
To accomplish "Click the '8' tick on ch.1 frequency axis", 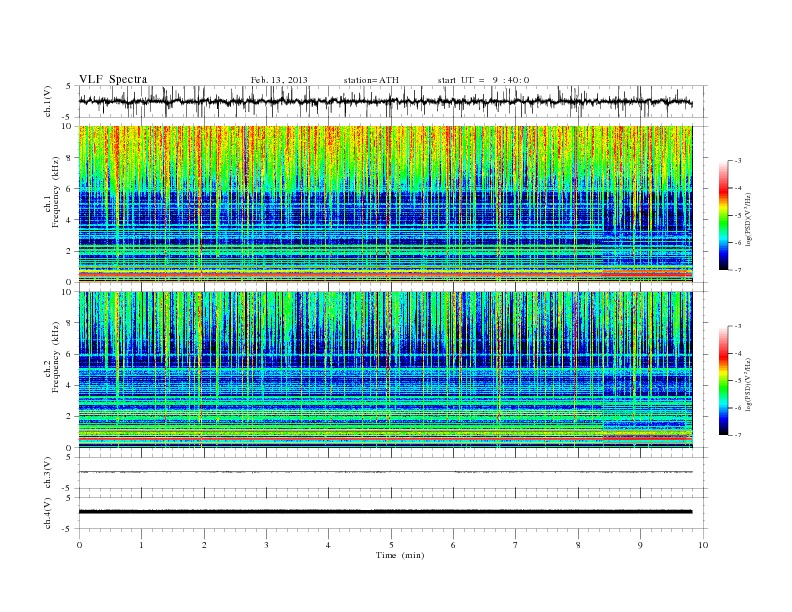I will [x=70, y=158].
